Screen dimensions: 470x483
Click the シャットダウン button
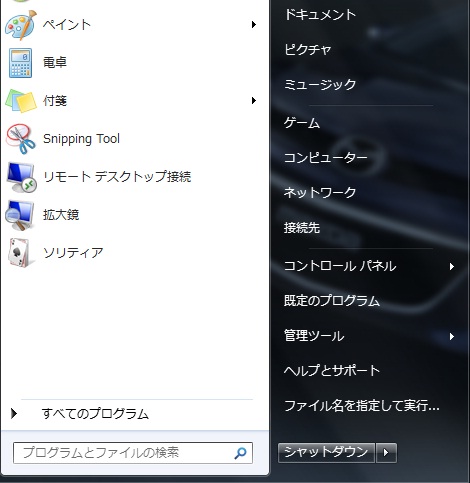click(326, 453)
